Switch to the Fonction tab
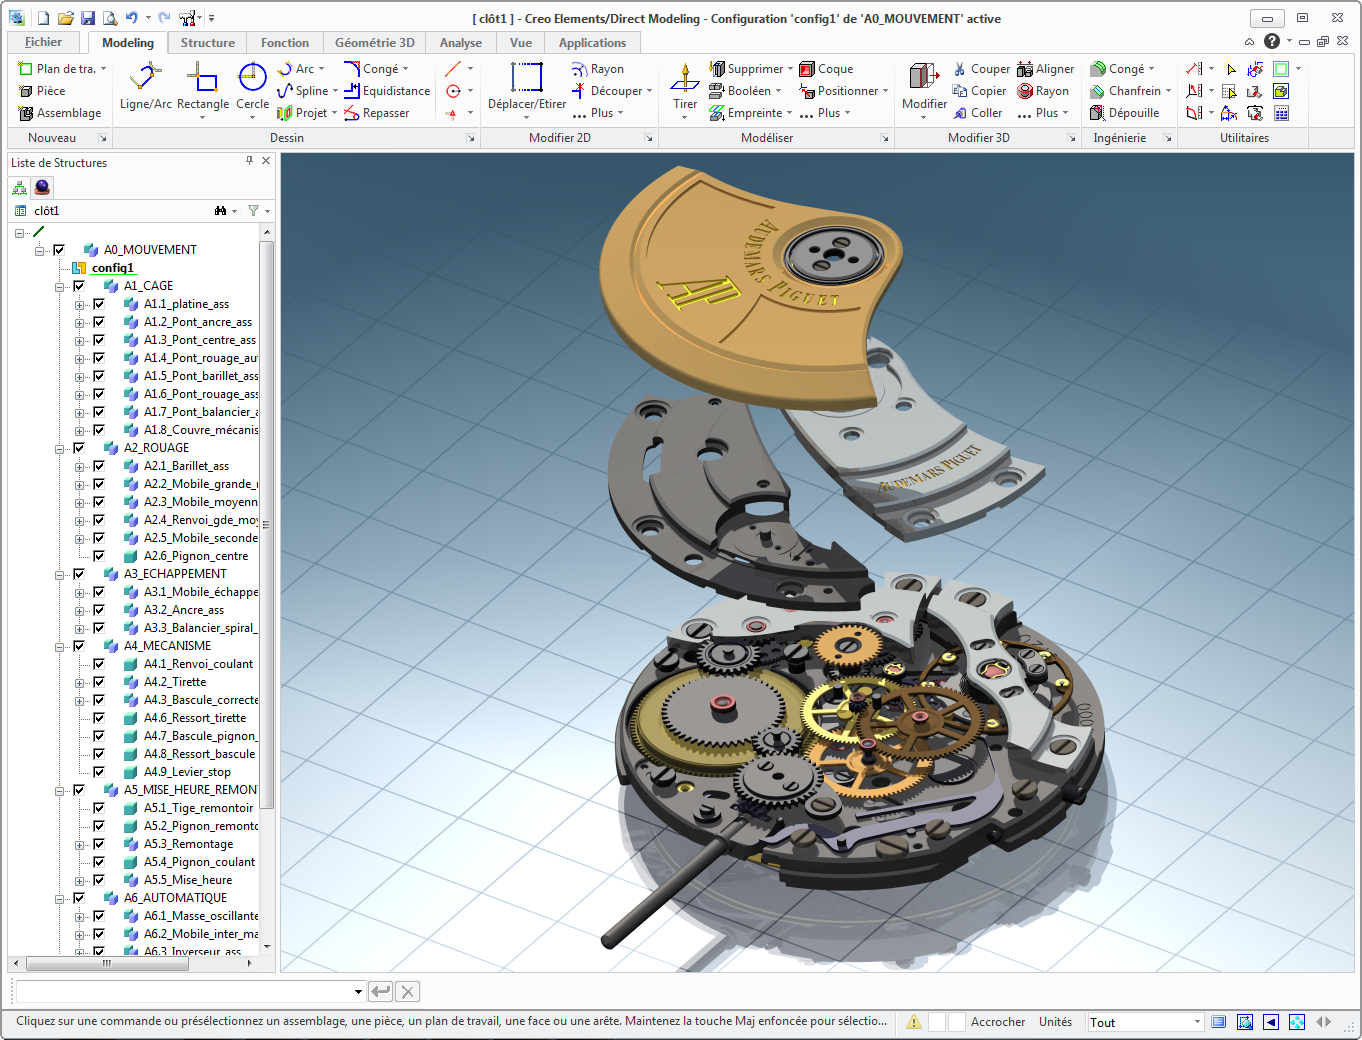1362x1040 pixels. pos(285,43)
